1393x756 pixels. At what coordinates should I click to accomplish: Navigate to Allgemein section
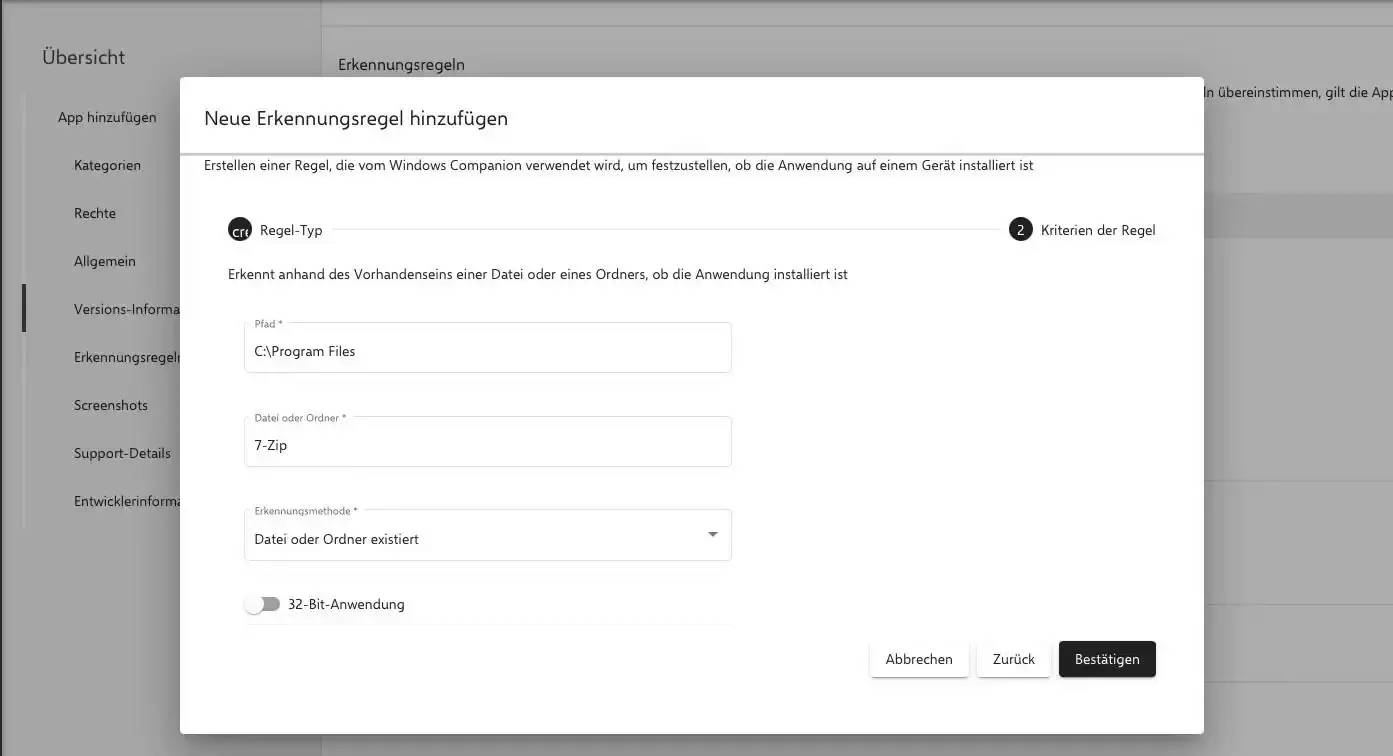104,261
